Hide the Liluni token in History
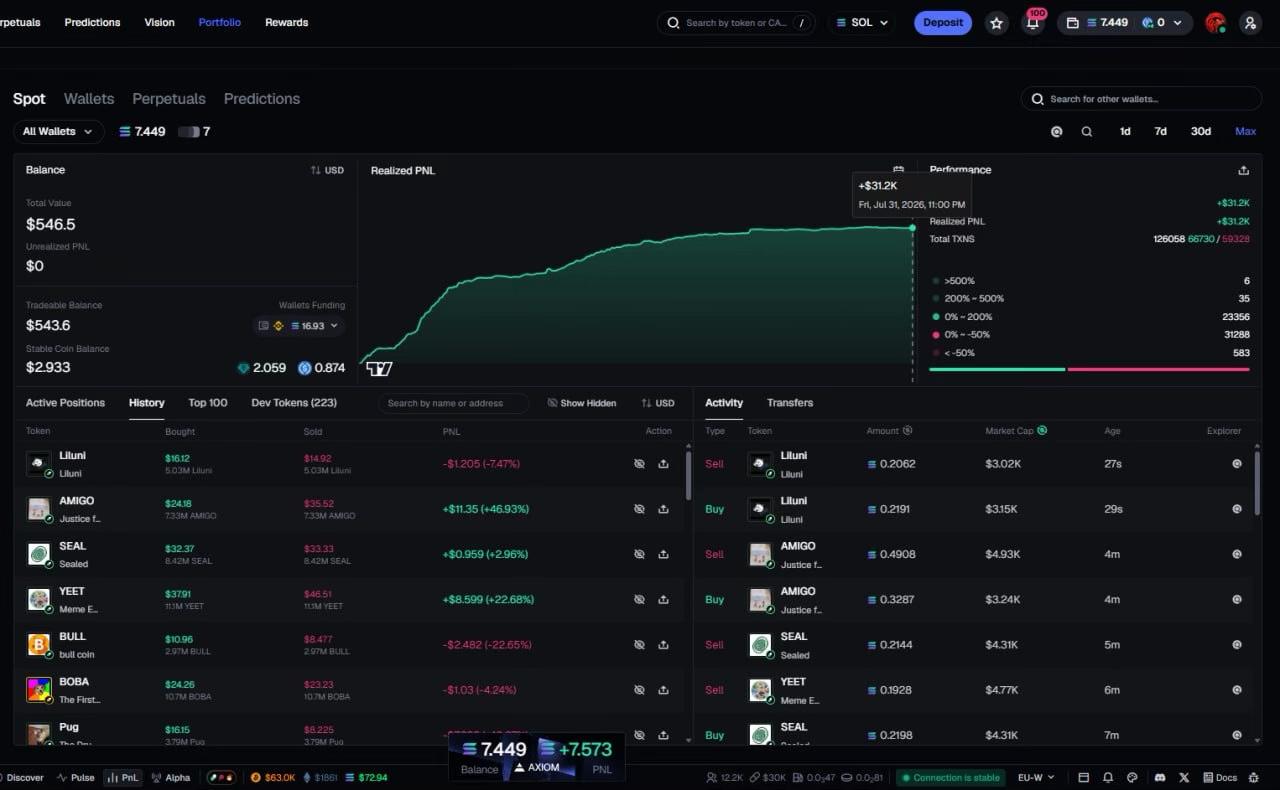1280x790 pixels. [x=639, y=464]
